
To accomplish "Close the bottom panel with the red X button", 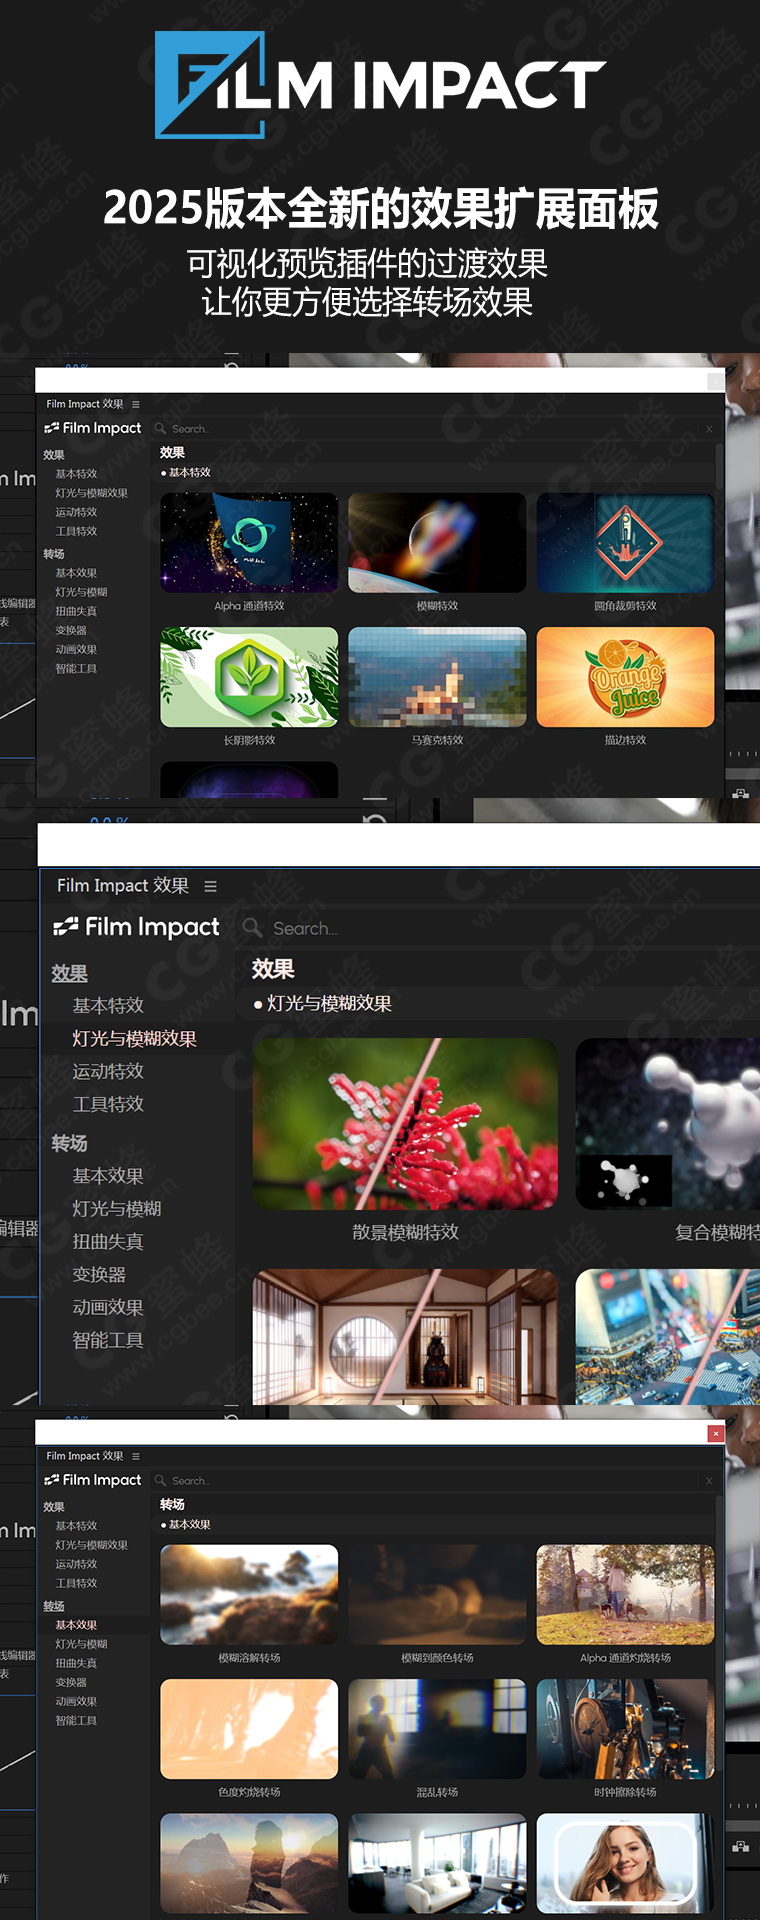I will [715, 1433].
